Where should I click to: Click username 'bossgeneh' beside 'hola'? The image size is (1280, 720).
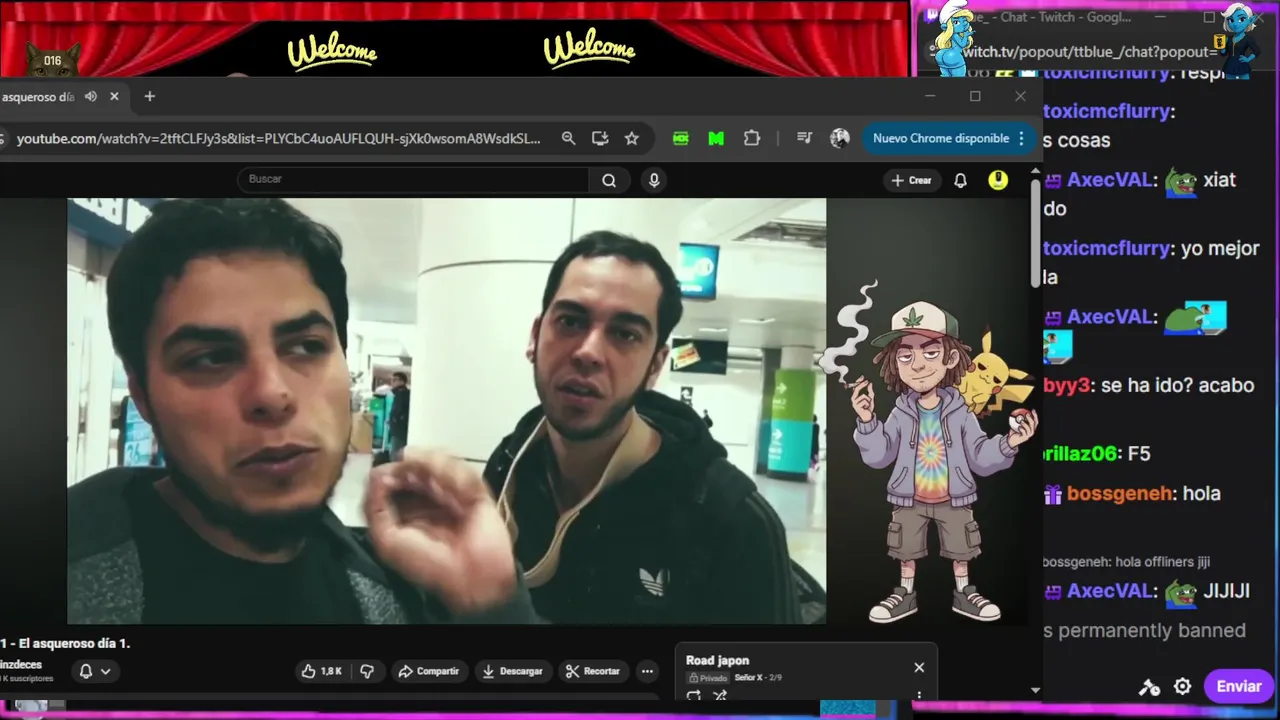coord(1119,494)
